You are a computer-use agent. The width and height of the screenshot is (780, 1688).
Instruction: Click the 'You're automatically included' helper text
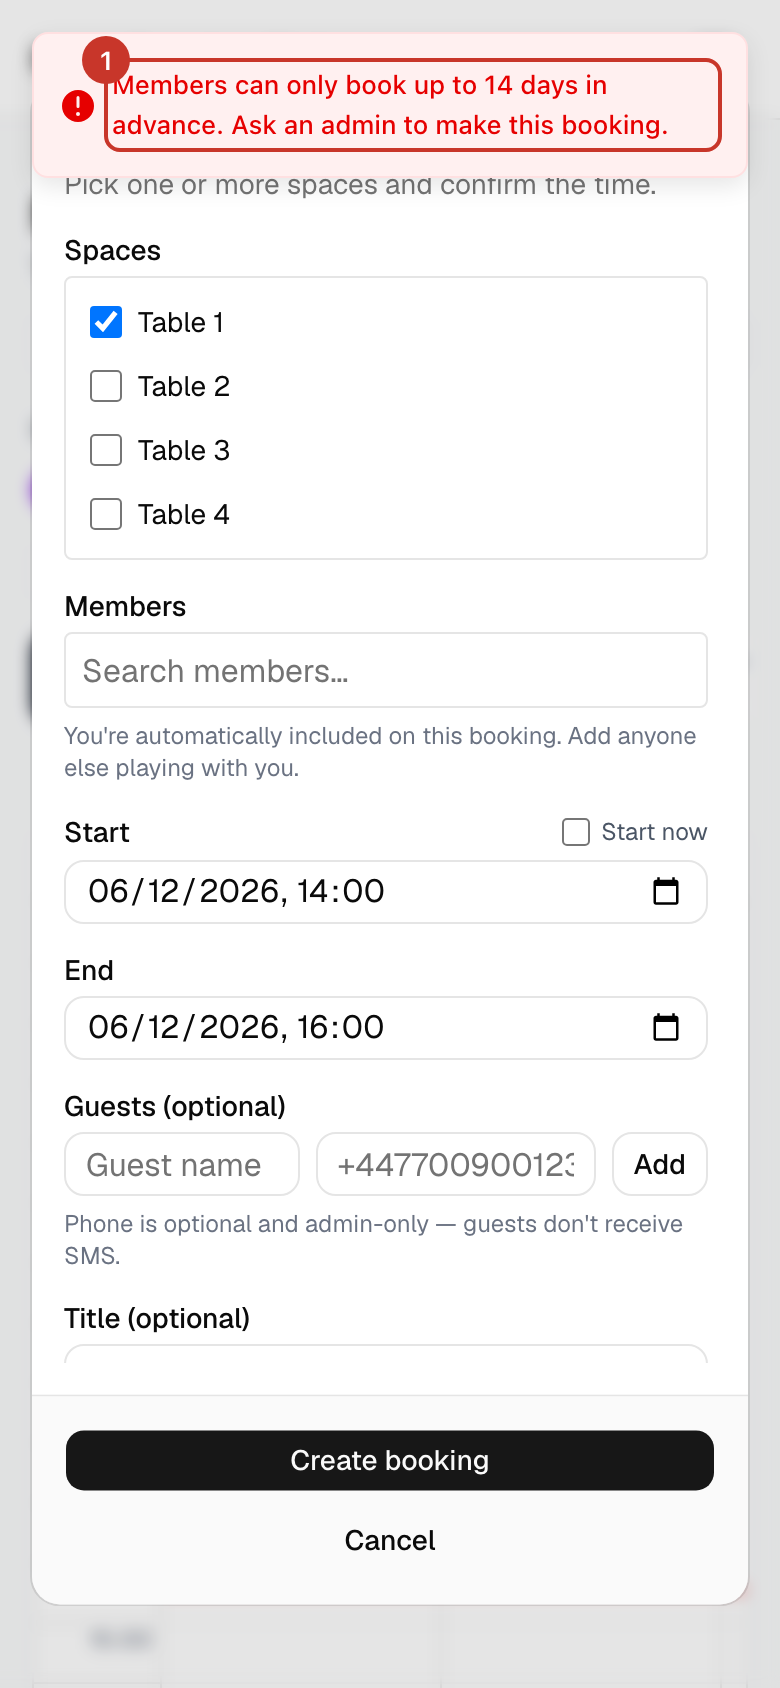point(380,751)
